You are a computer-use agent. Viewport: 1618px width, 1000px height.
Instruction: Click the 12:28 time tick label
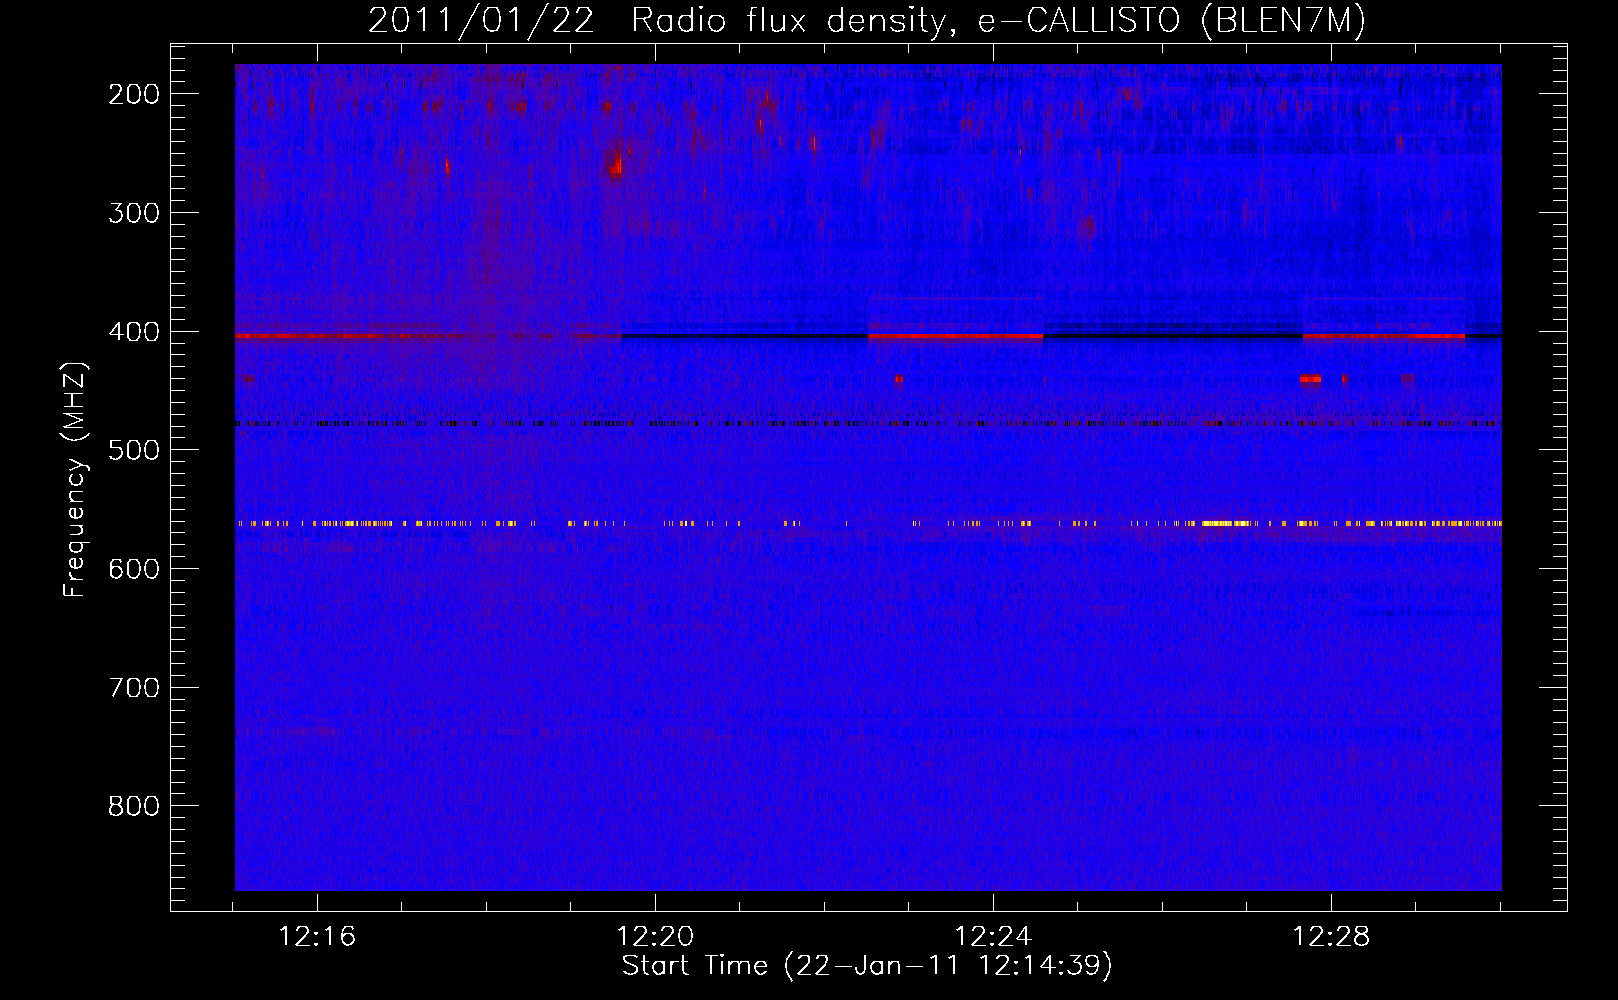1331,937
